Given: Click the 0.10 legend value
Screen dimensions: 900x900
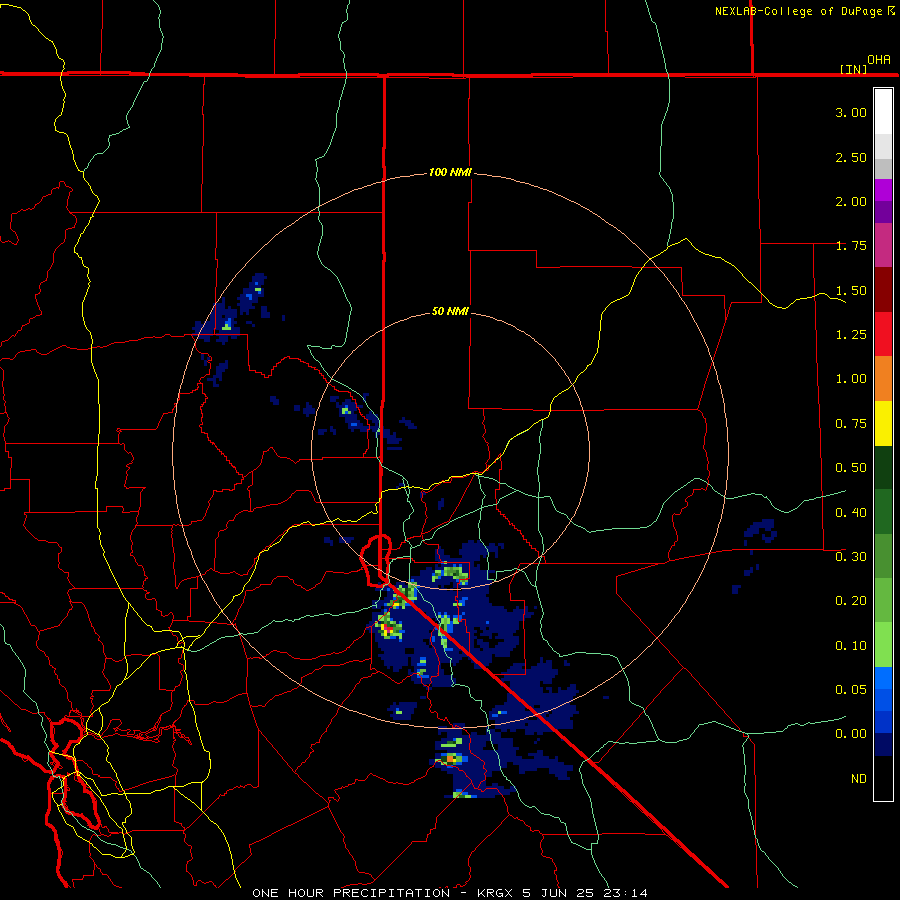Looking at the screenshot, I should click(x=851, y=645).
